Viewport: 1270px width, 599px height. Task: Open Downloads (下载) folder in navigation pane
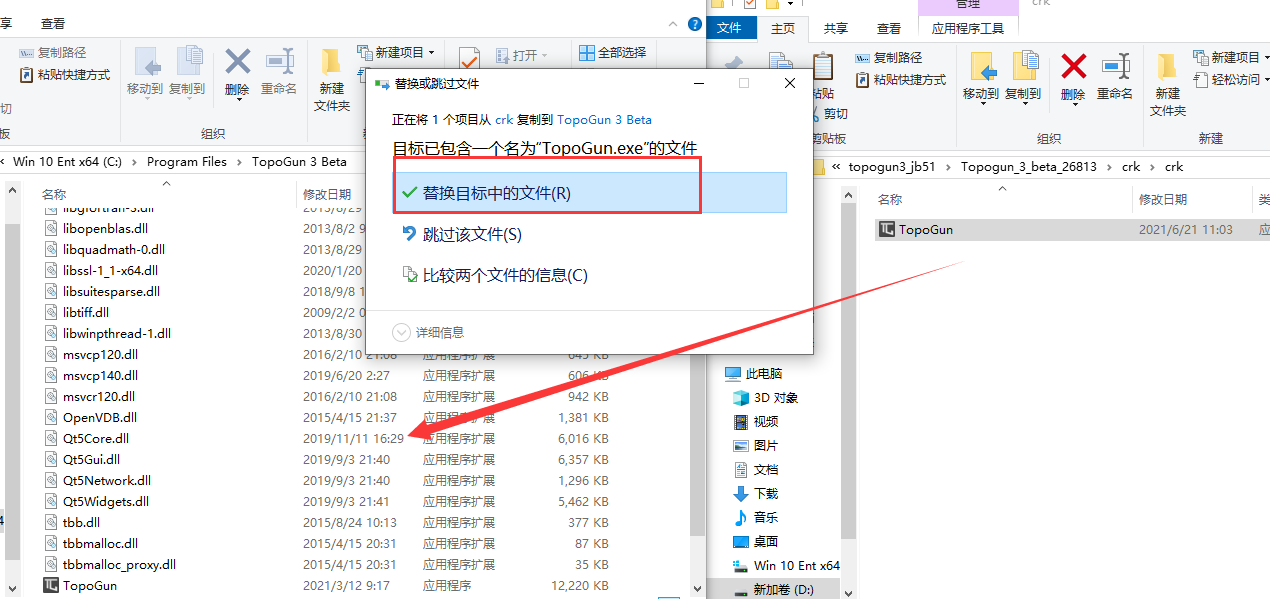(x=755, y=493)
